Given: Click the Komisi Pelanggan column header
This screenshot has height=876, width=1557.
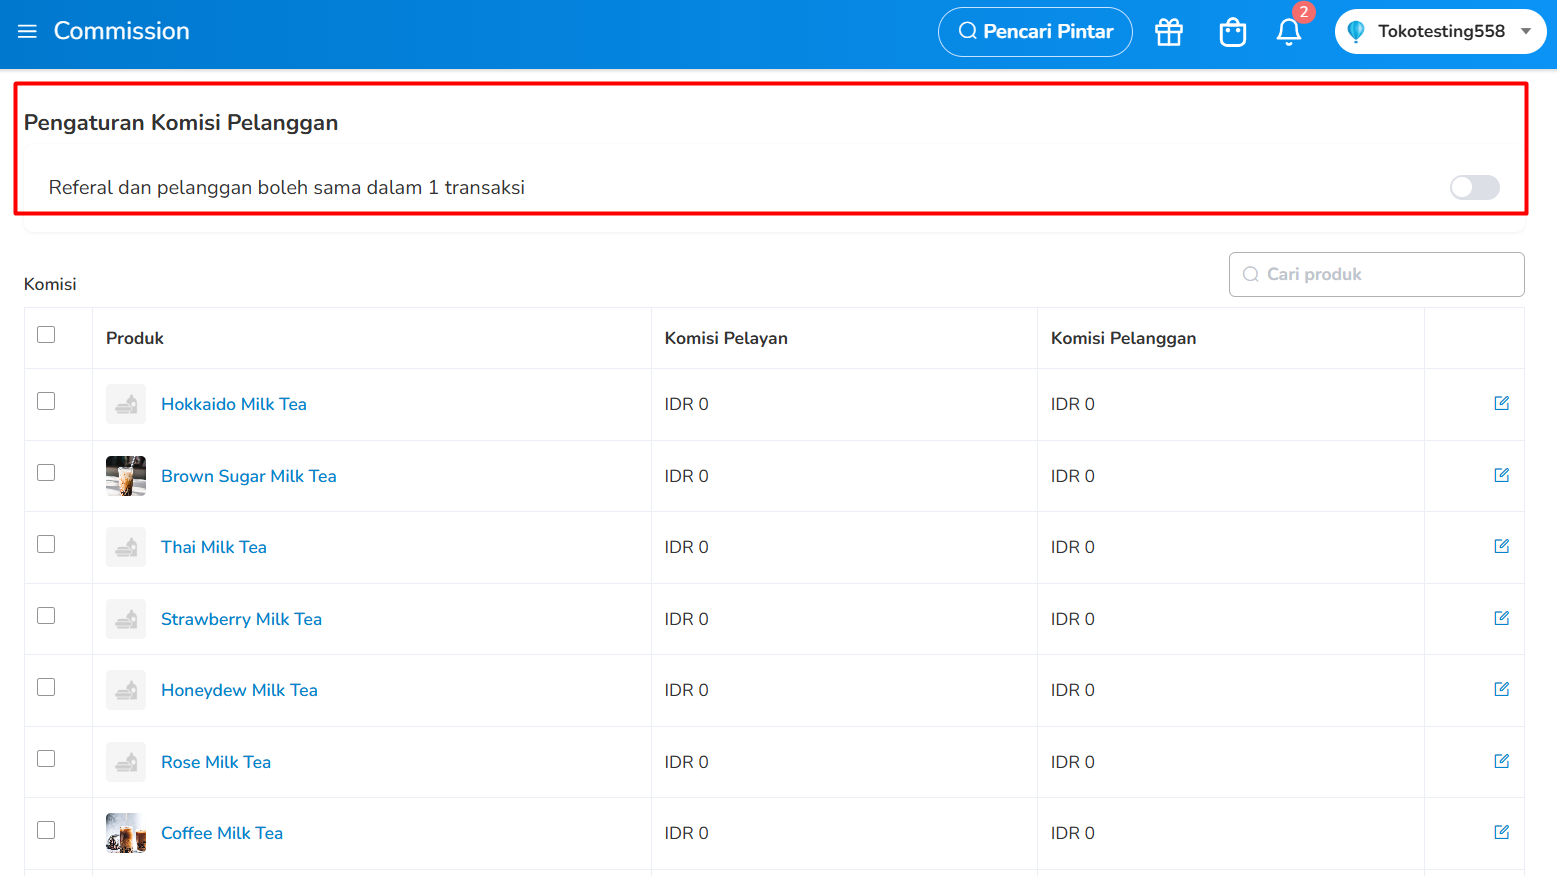Looking at the screenshot, I should (1123, 338).
